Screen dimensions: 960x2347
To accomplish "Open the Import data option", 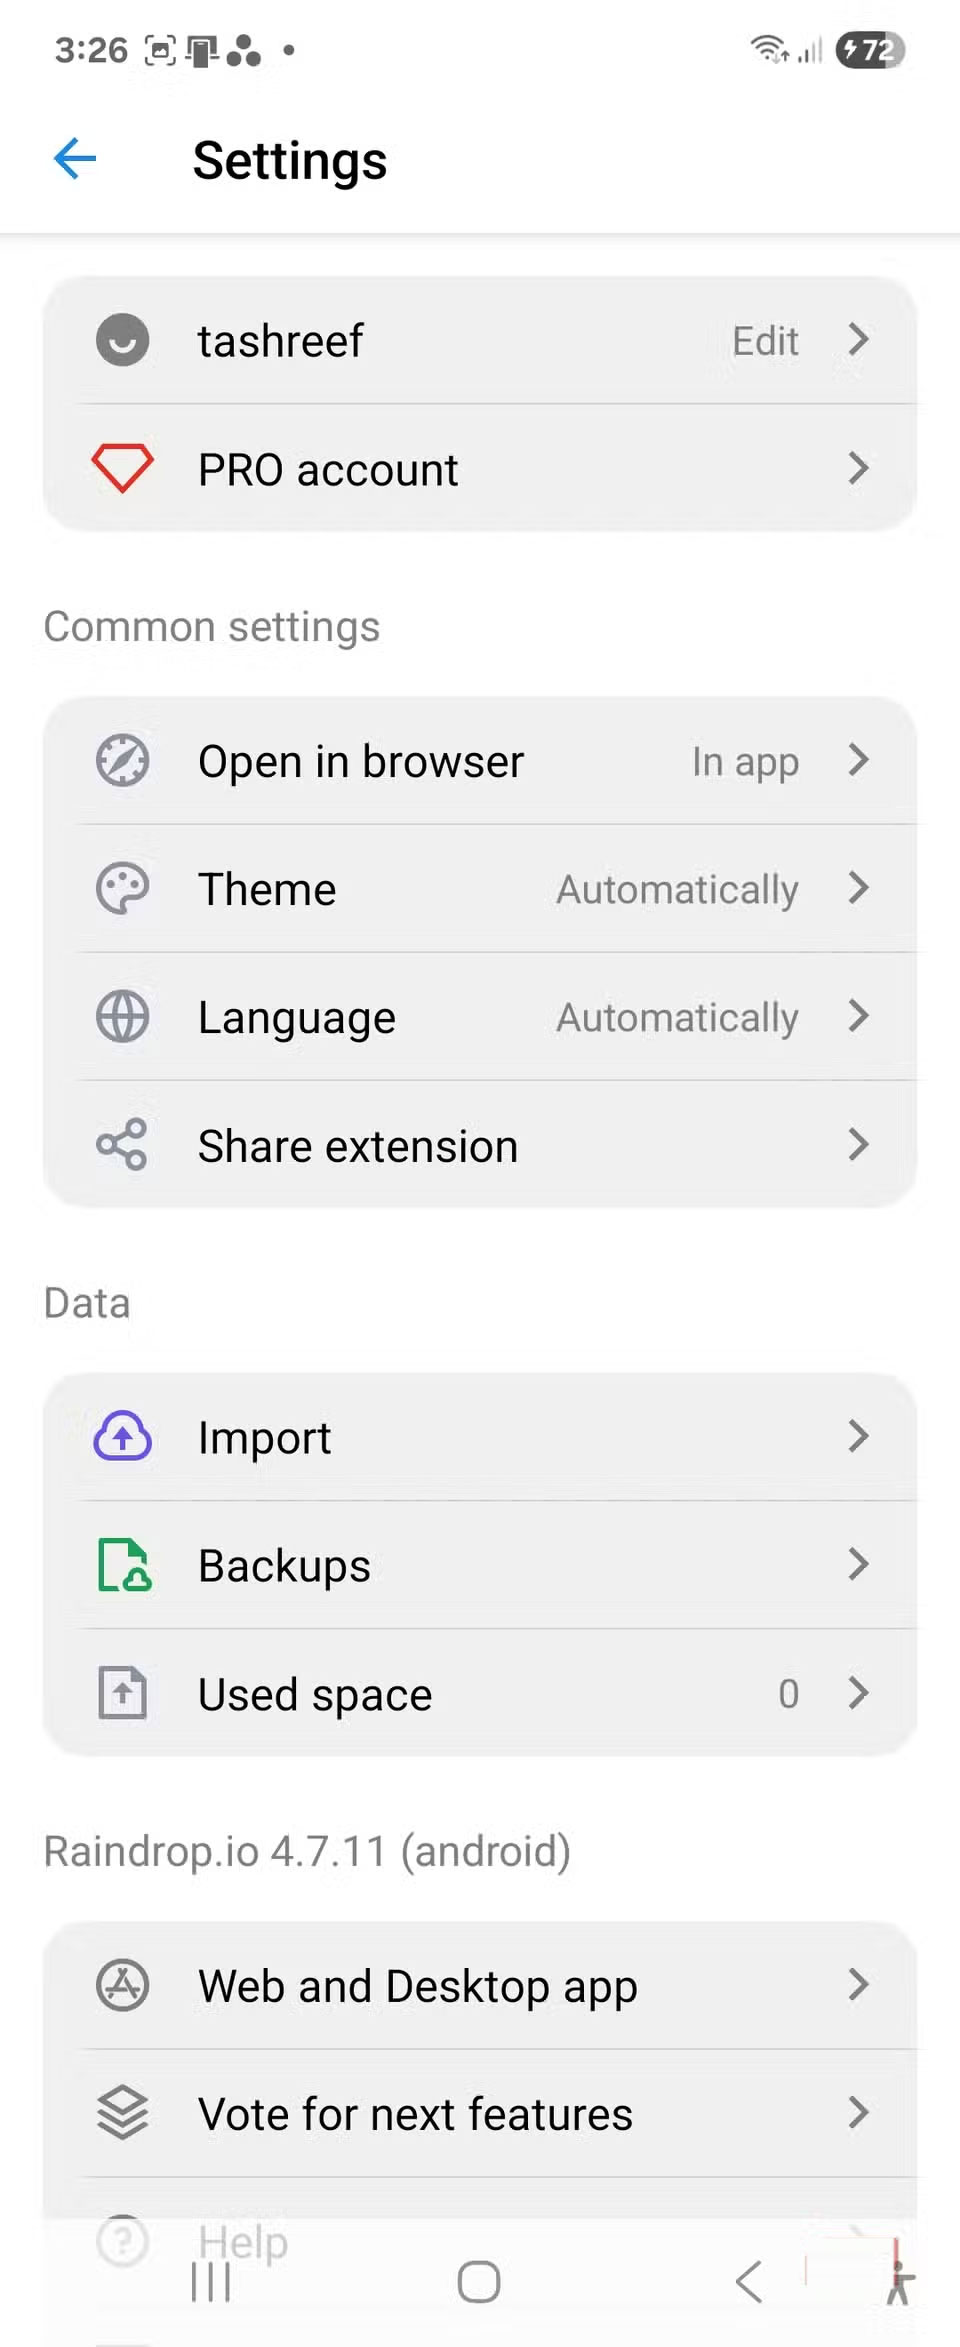I will pos(264,1438).
